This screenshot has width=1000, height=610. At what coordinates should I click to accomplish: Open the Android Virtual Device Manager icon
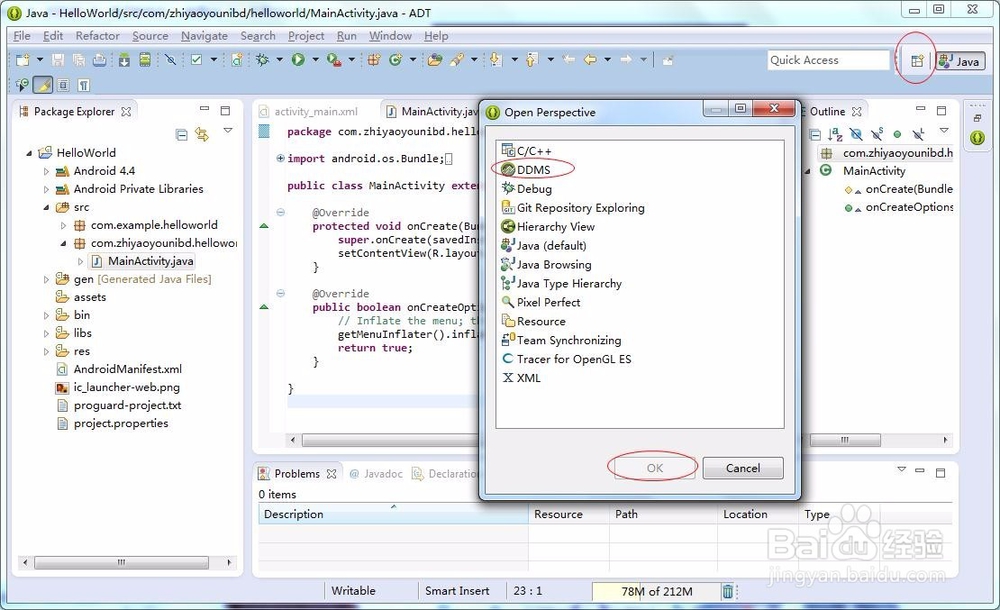coord(145,60)
